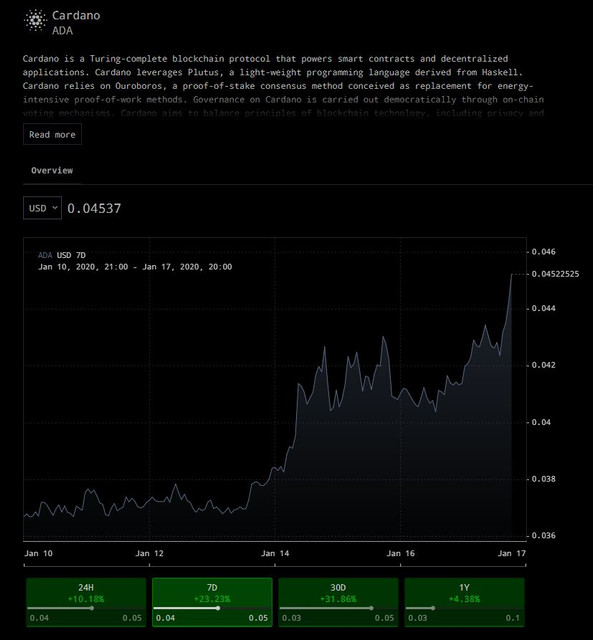
Task: Click the Cardano logo icon
Action: click(35, 20)
